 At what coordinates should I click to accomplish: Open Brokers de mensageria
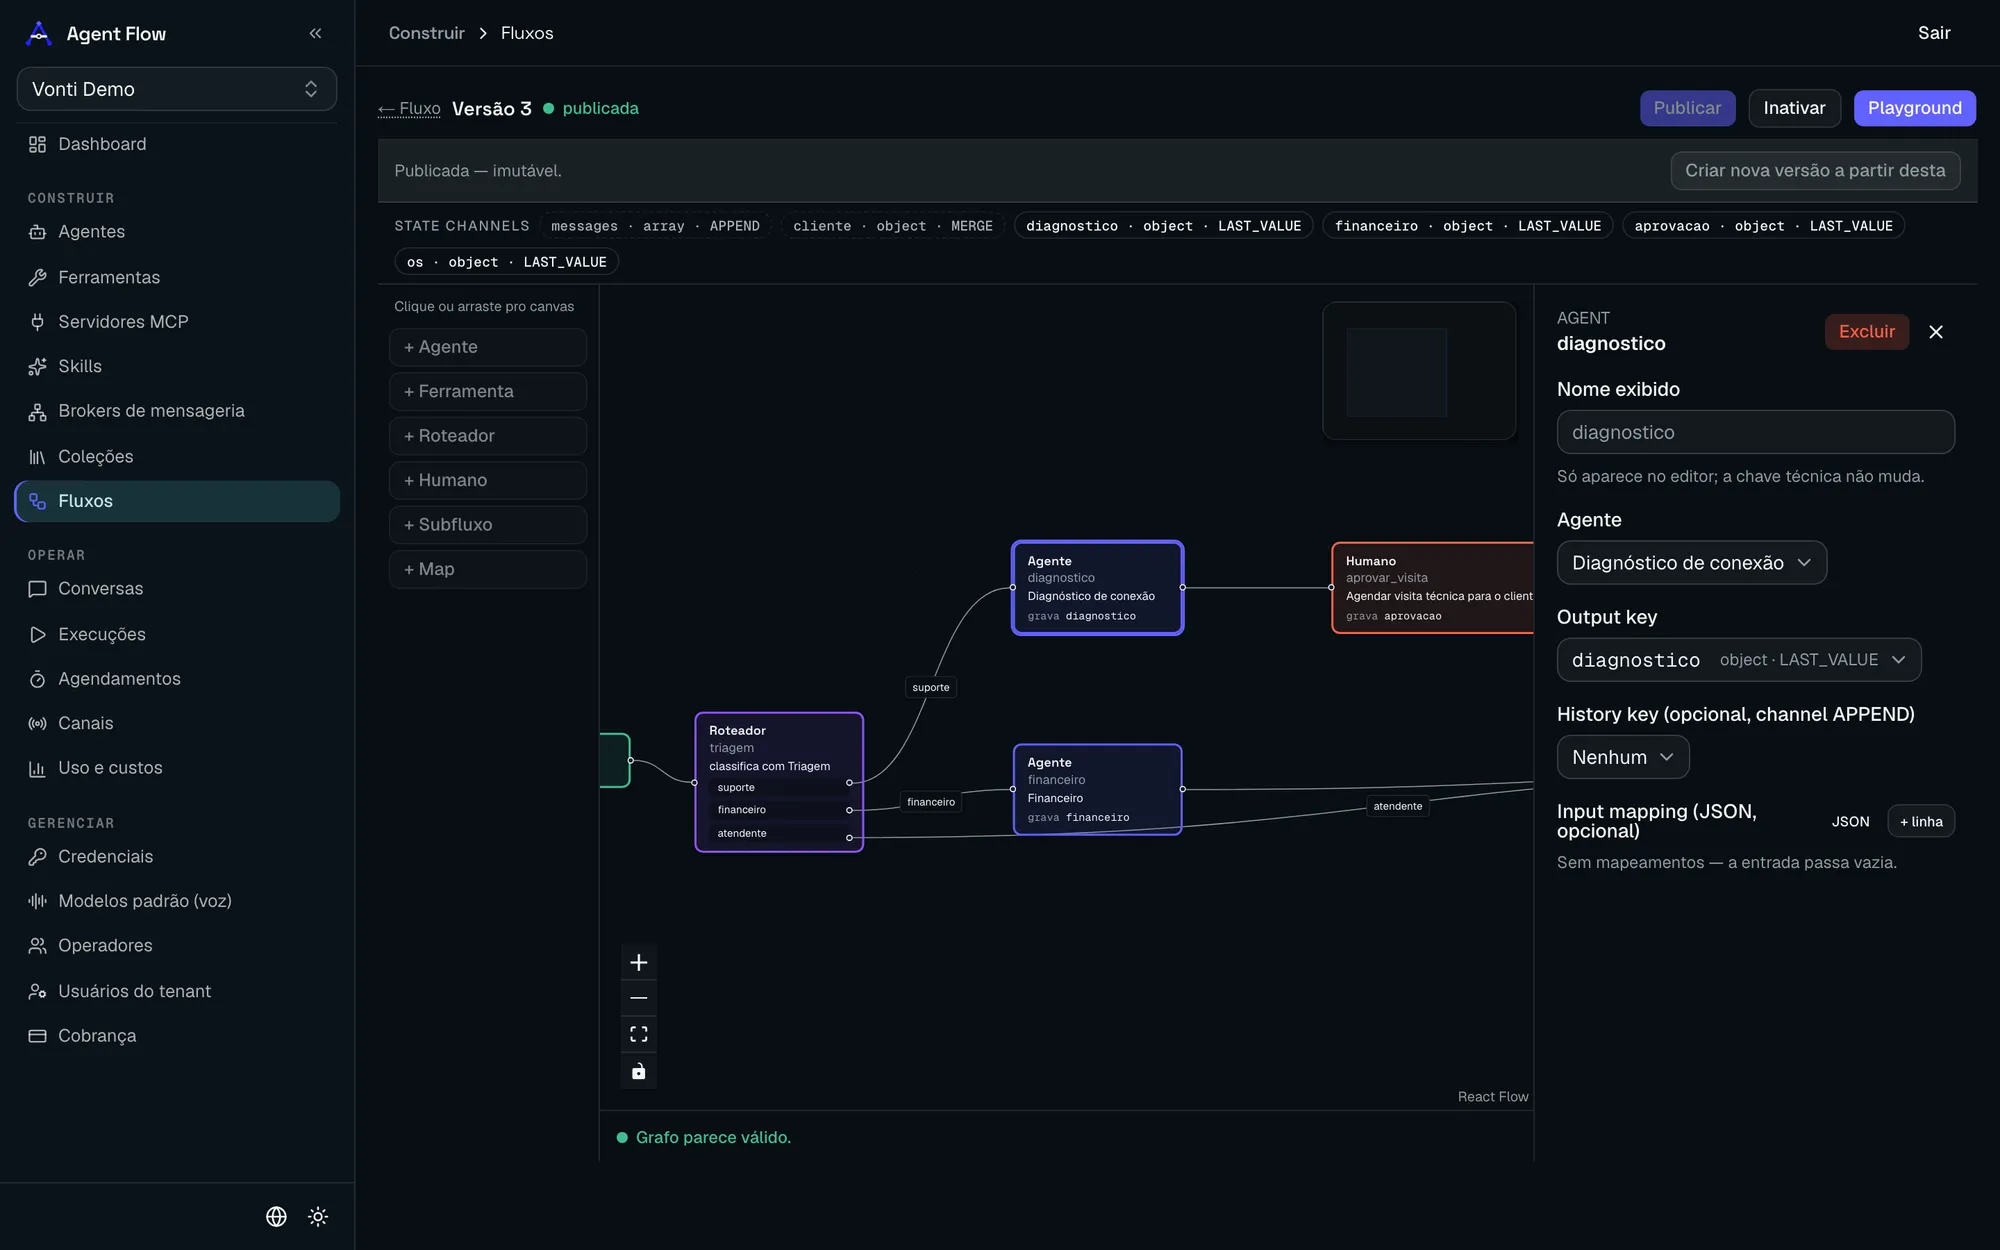177,411
